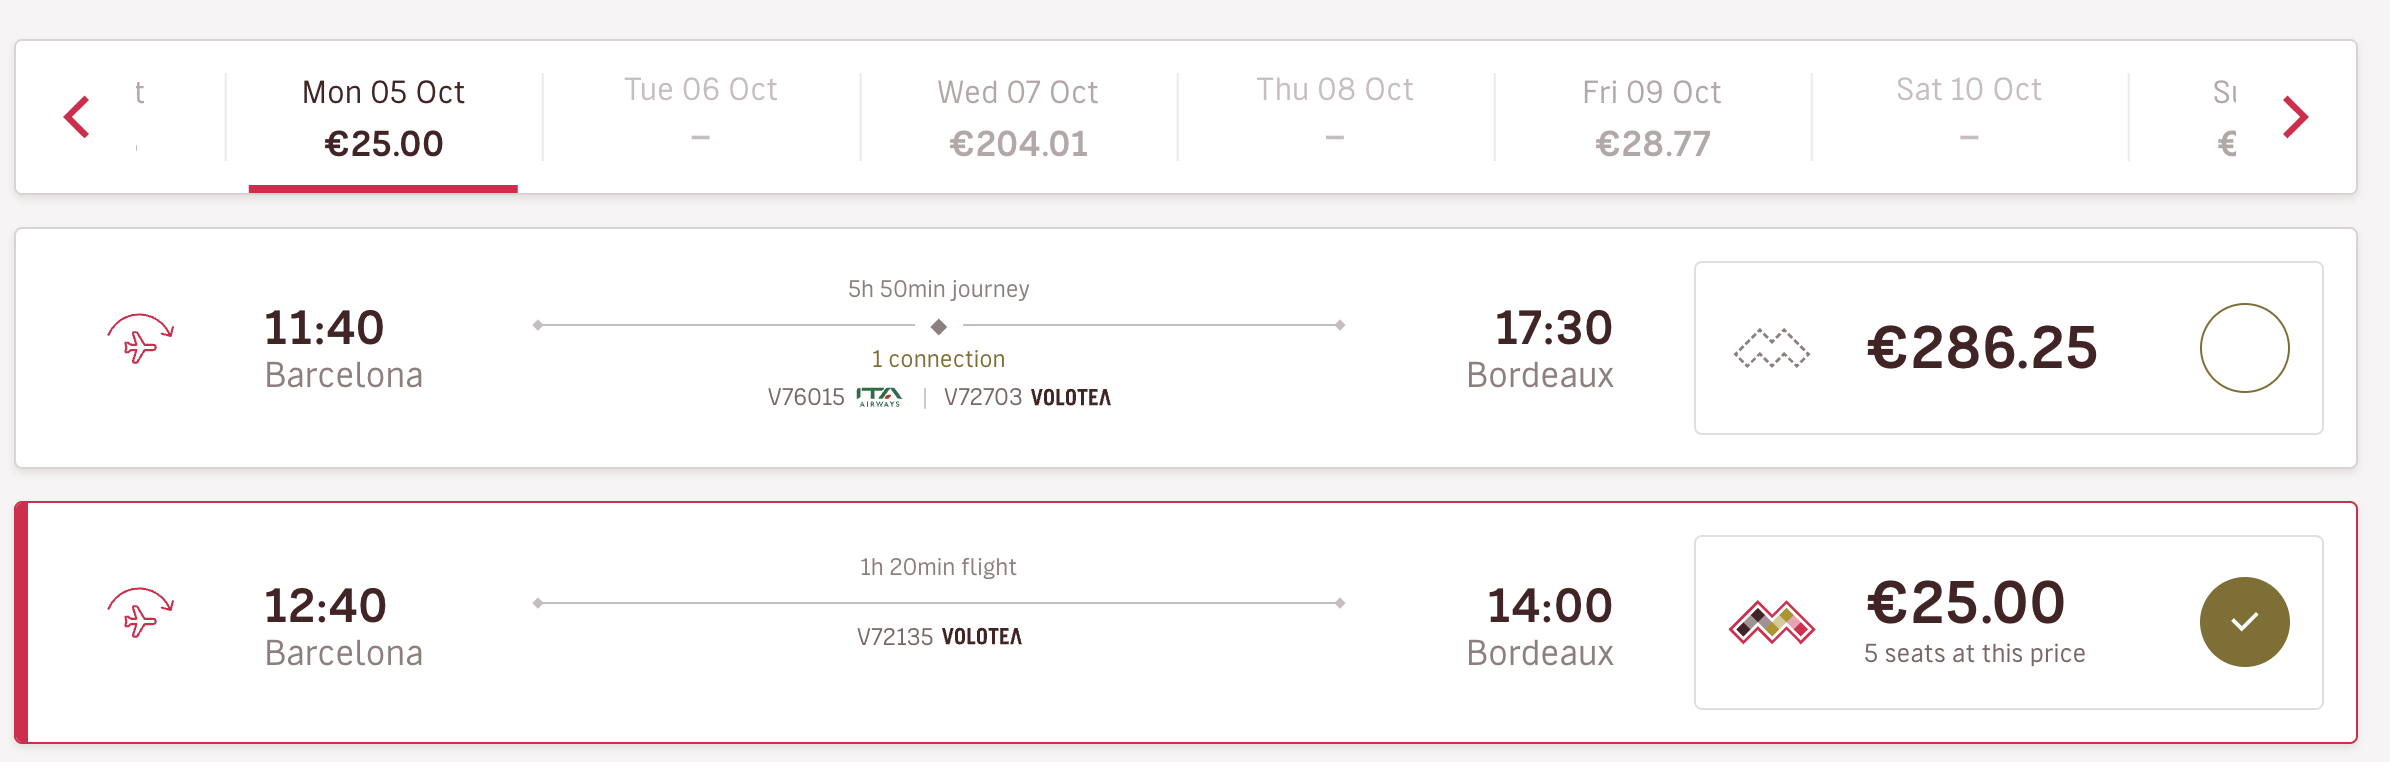Click the Volotea logo next to V72135
This screenshot has width=2390, height=762.
point(982,637)
